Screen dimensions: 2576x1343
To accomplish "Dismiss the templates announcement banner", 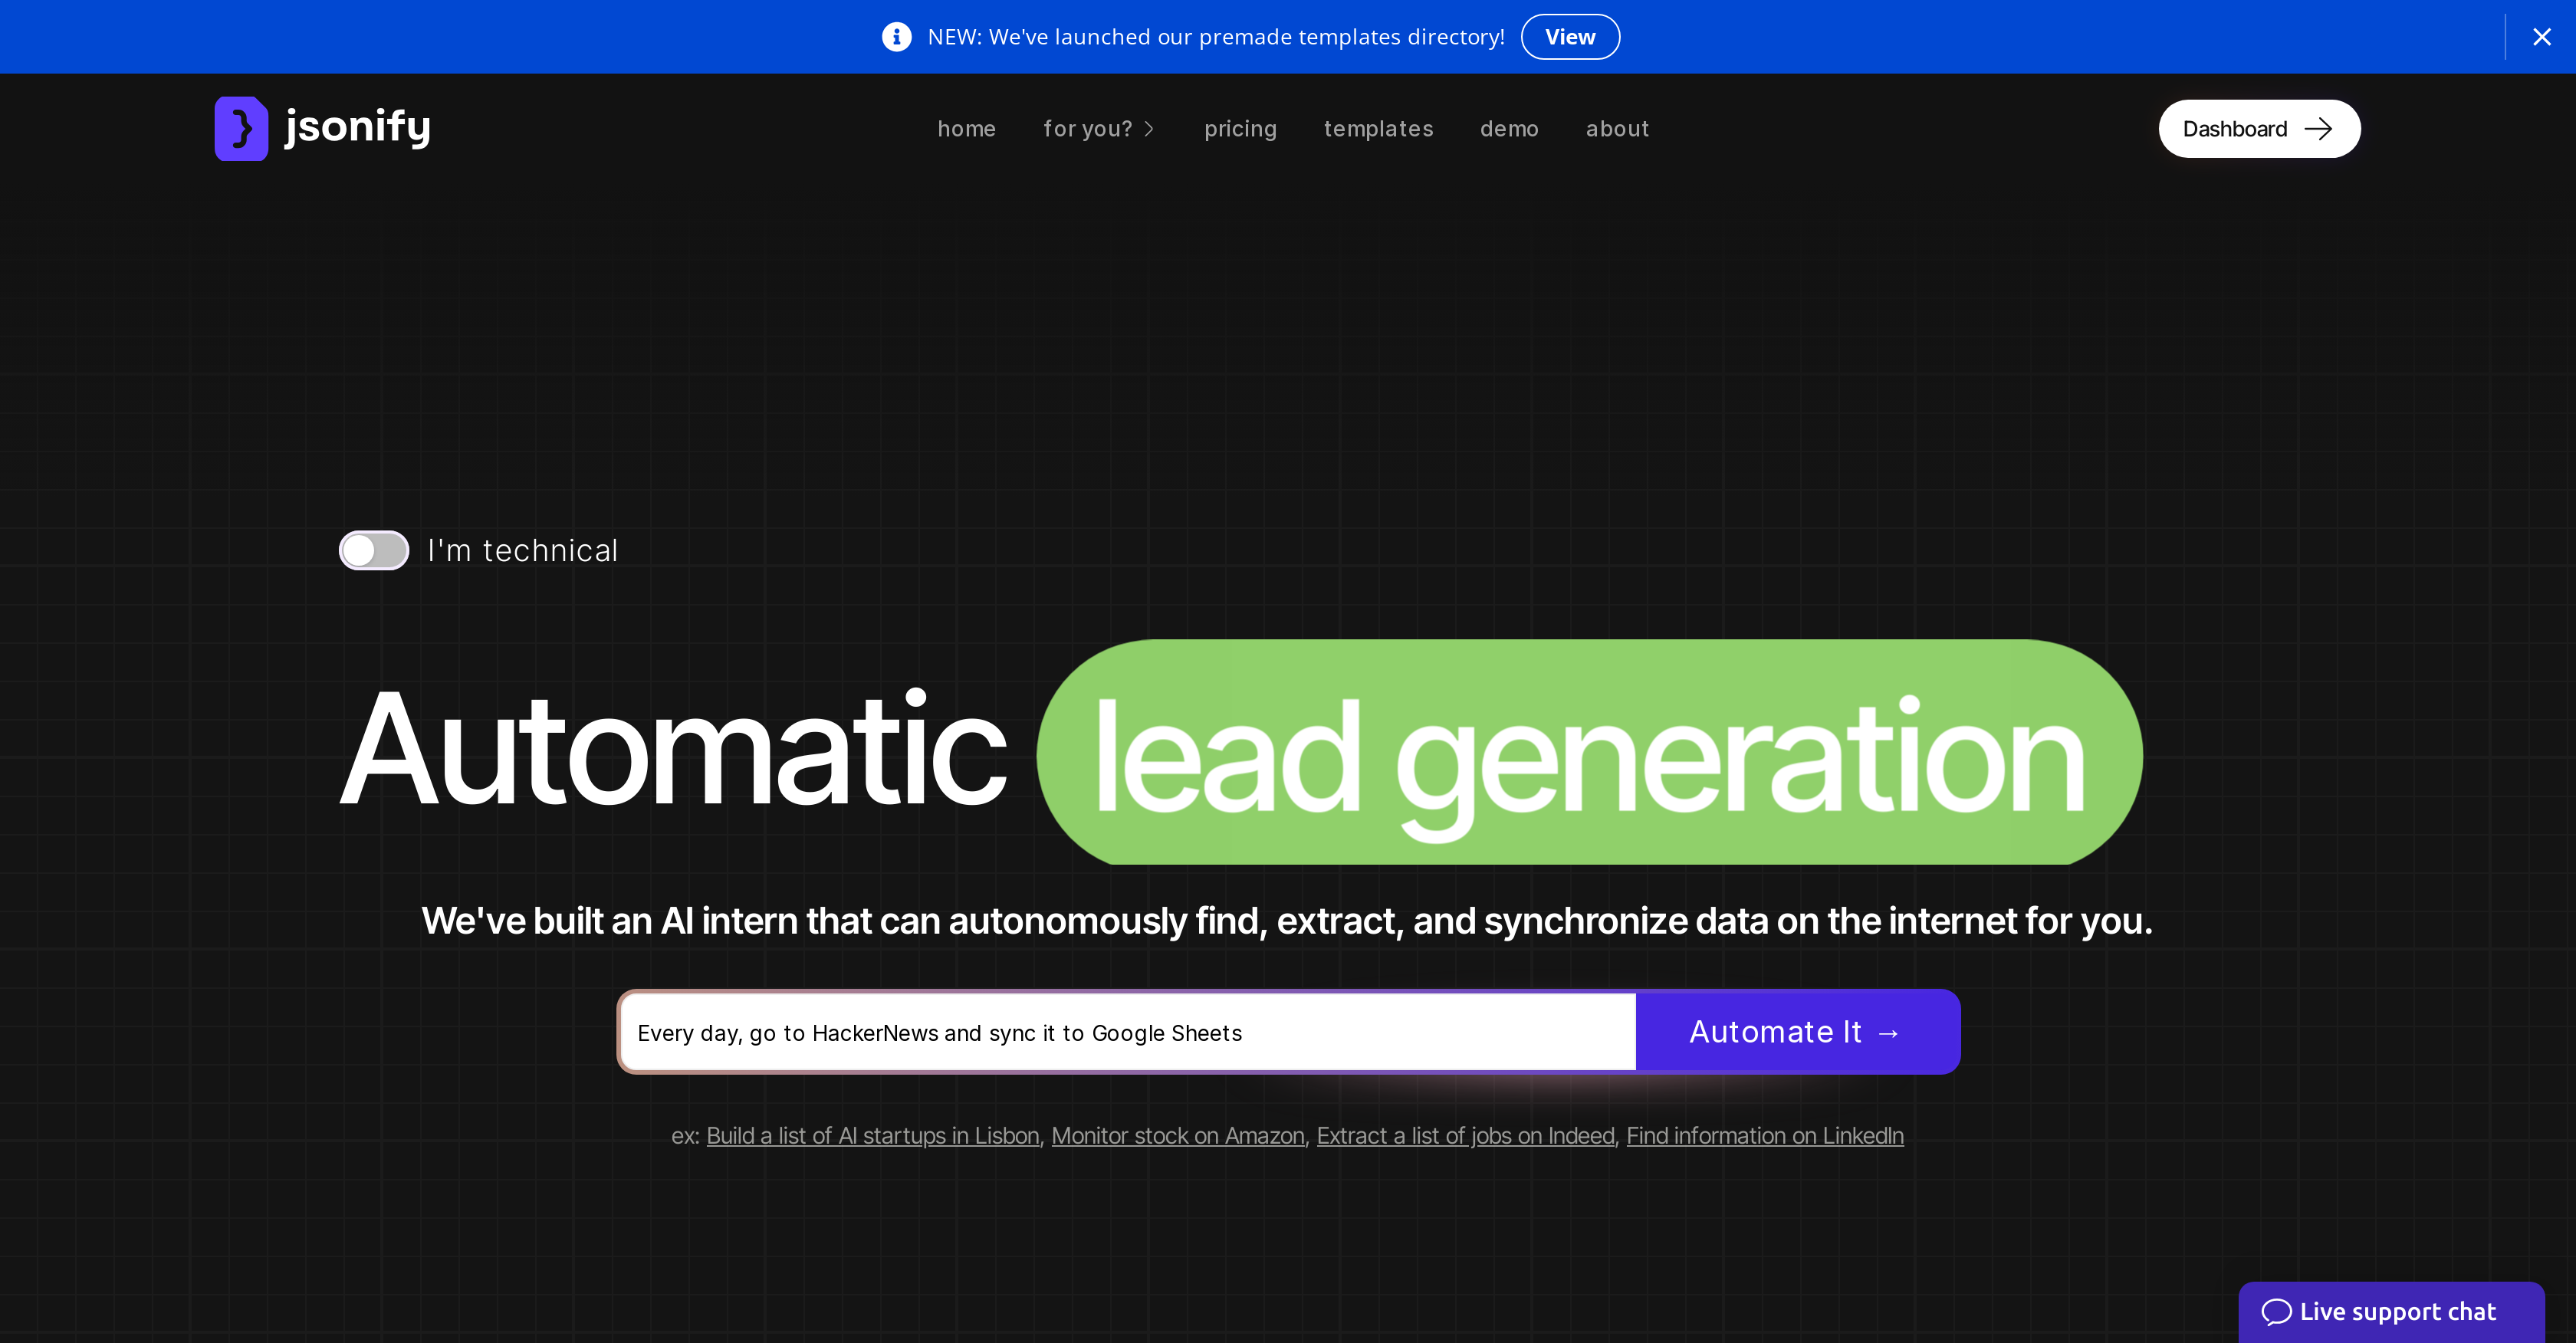I will click(2542, 36).
